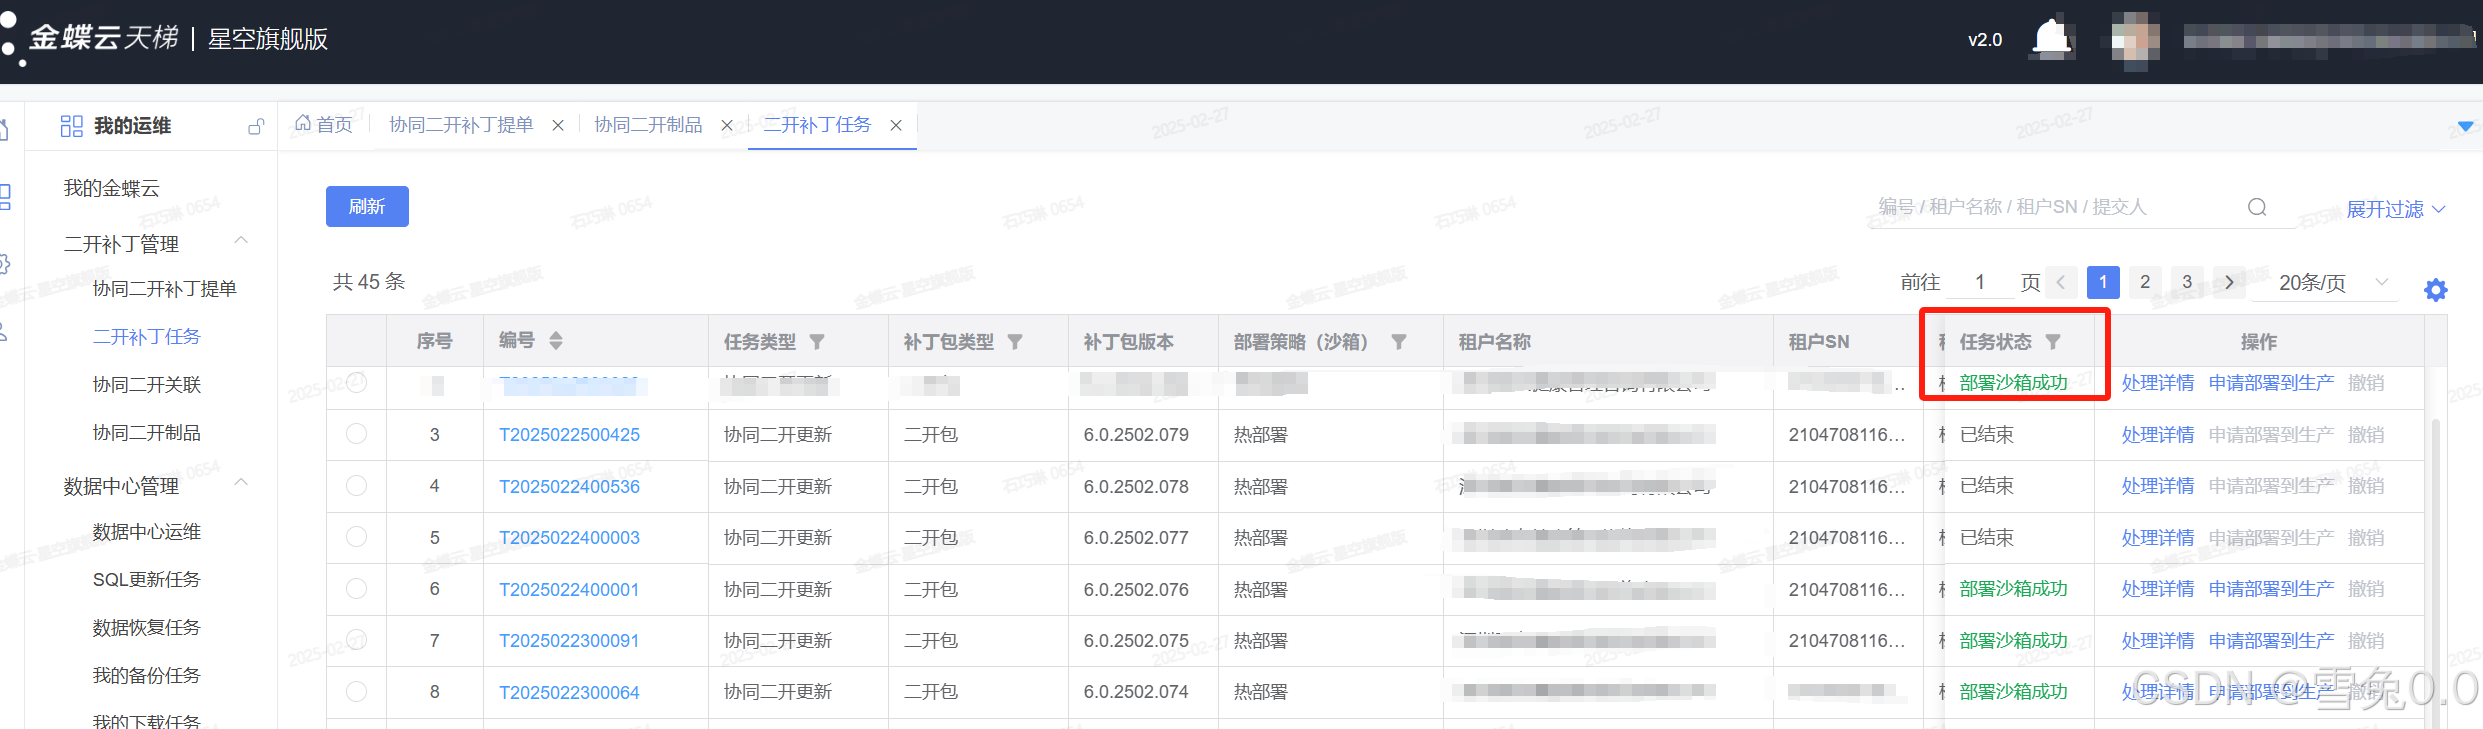The width and height of the screenshot is (2483, 729).
Task: Open task T2025022400001 link
Action: pyautogui.click(x=569, y=590)
